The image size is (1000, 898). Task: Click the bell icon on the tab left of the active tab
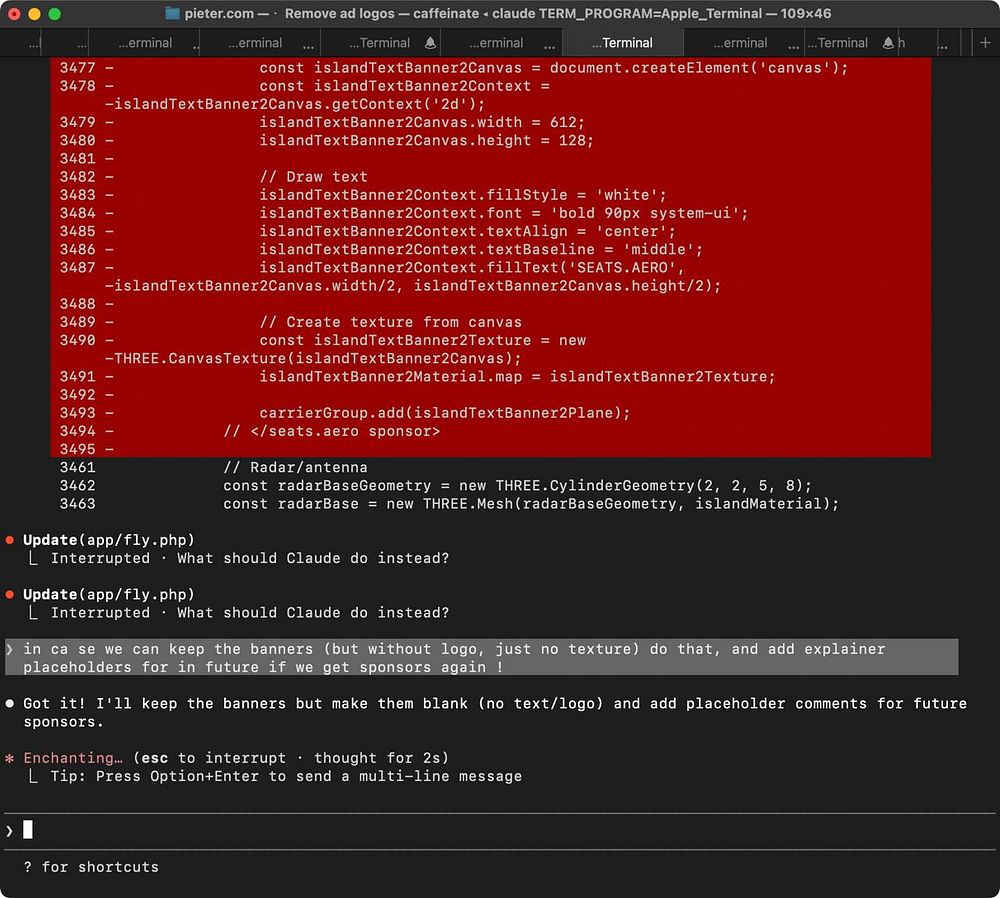(x=430, y=43)
